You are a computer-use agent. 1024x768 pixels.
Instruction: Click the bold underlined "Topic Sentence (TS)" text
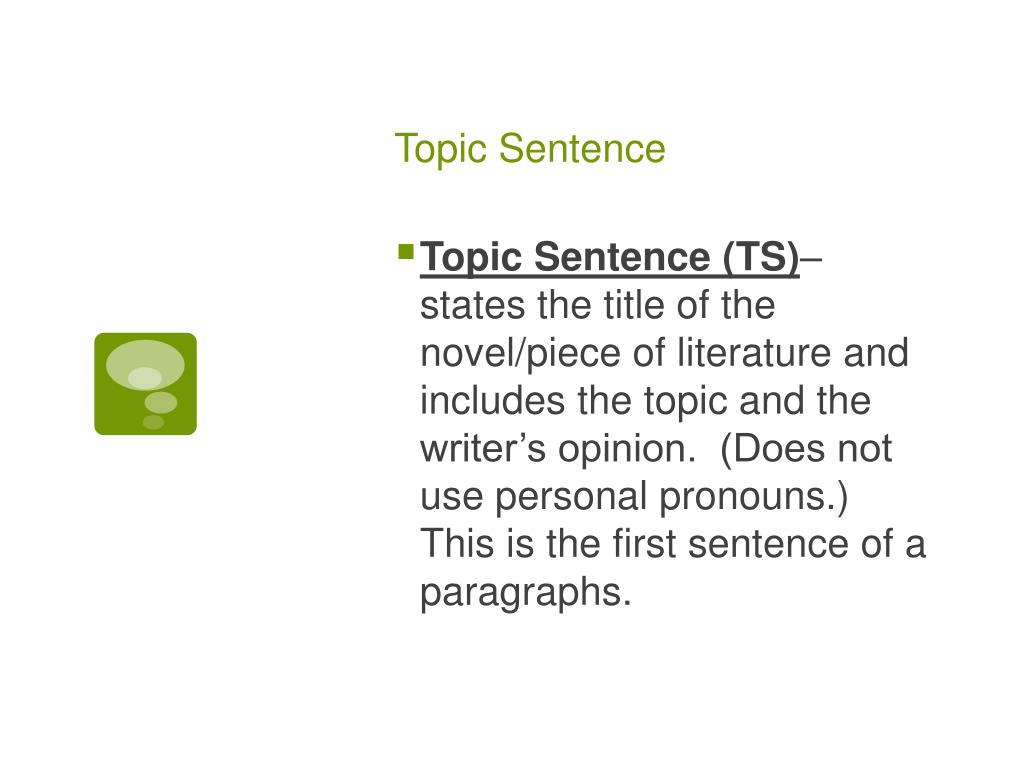(610, 258)
